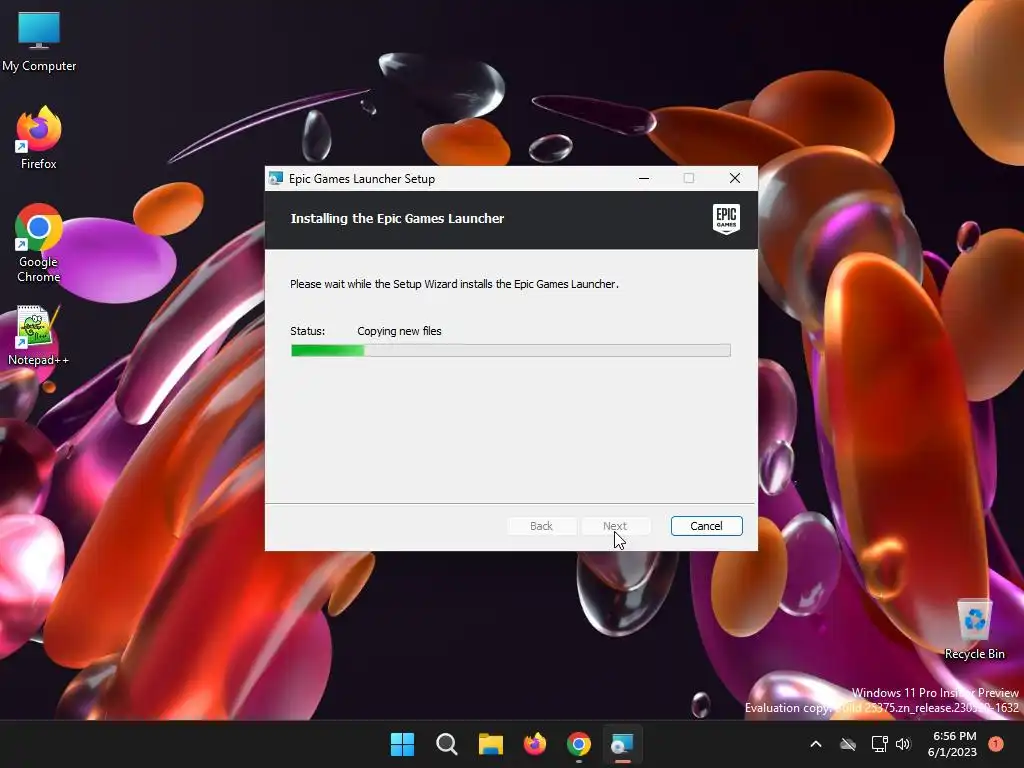Click the disabled maximize button of Setup

688,178
